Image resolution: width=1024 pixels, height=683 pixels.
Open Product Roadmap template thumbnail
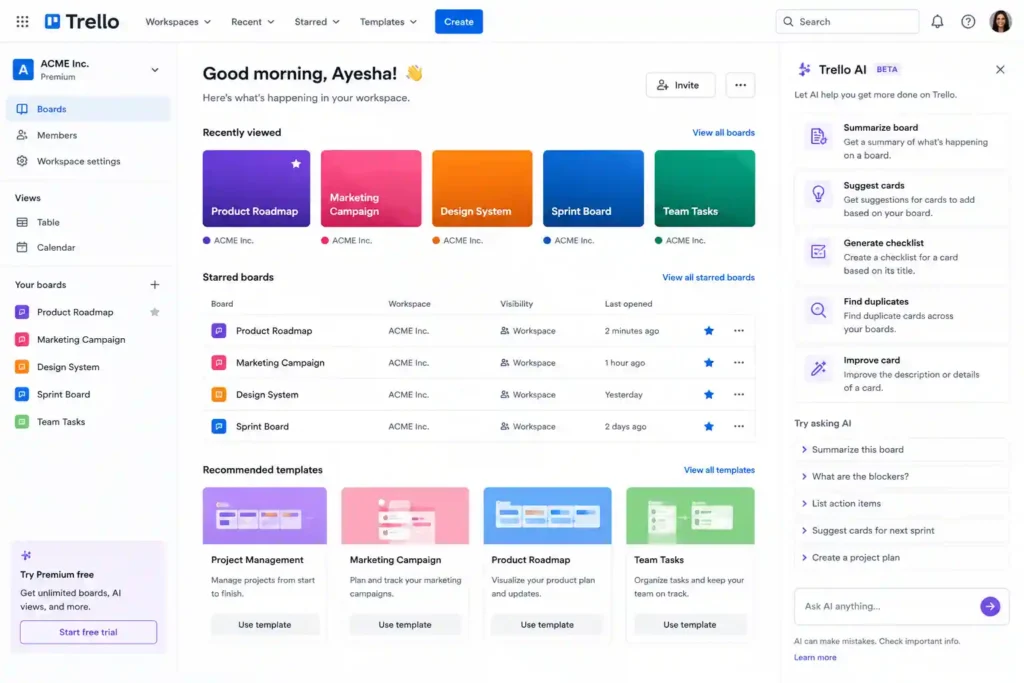tap(547, 516)
